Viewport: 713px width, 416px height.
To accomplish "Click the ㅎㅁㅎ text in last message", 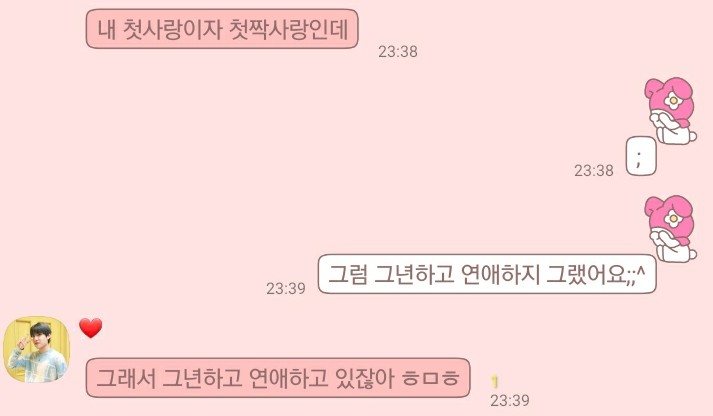I will point(431,378).
